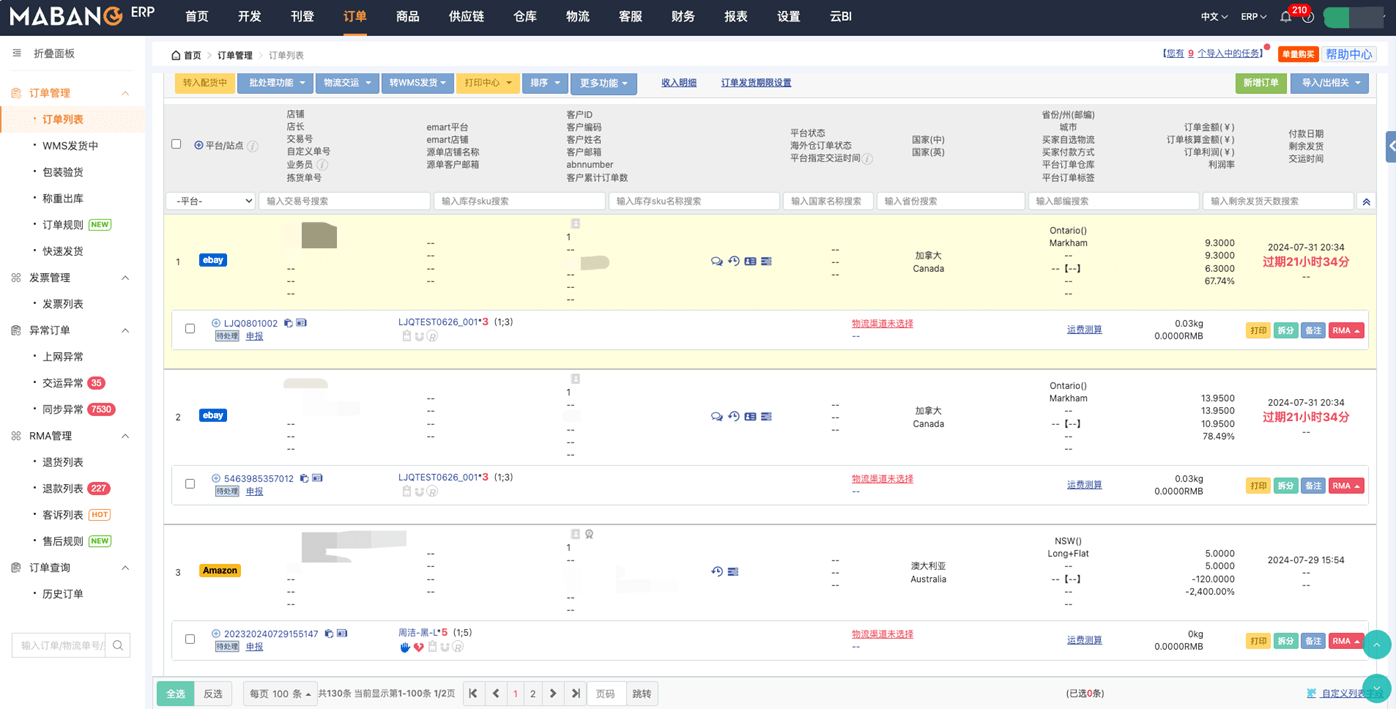Open the 订单发货期限设置 link
Screen dimensions: 1396x709
pos(756,83)
